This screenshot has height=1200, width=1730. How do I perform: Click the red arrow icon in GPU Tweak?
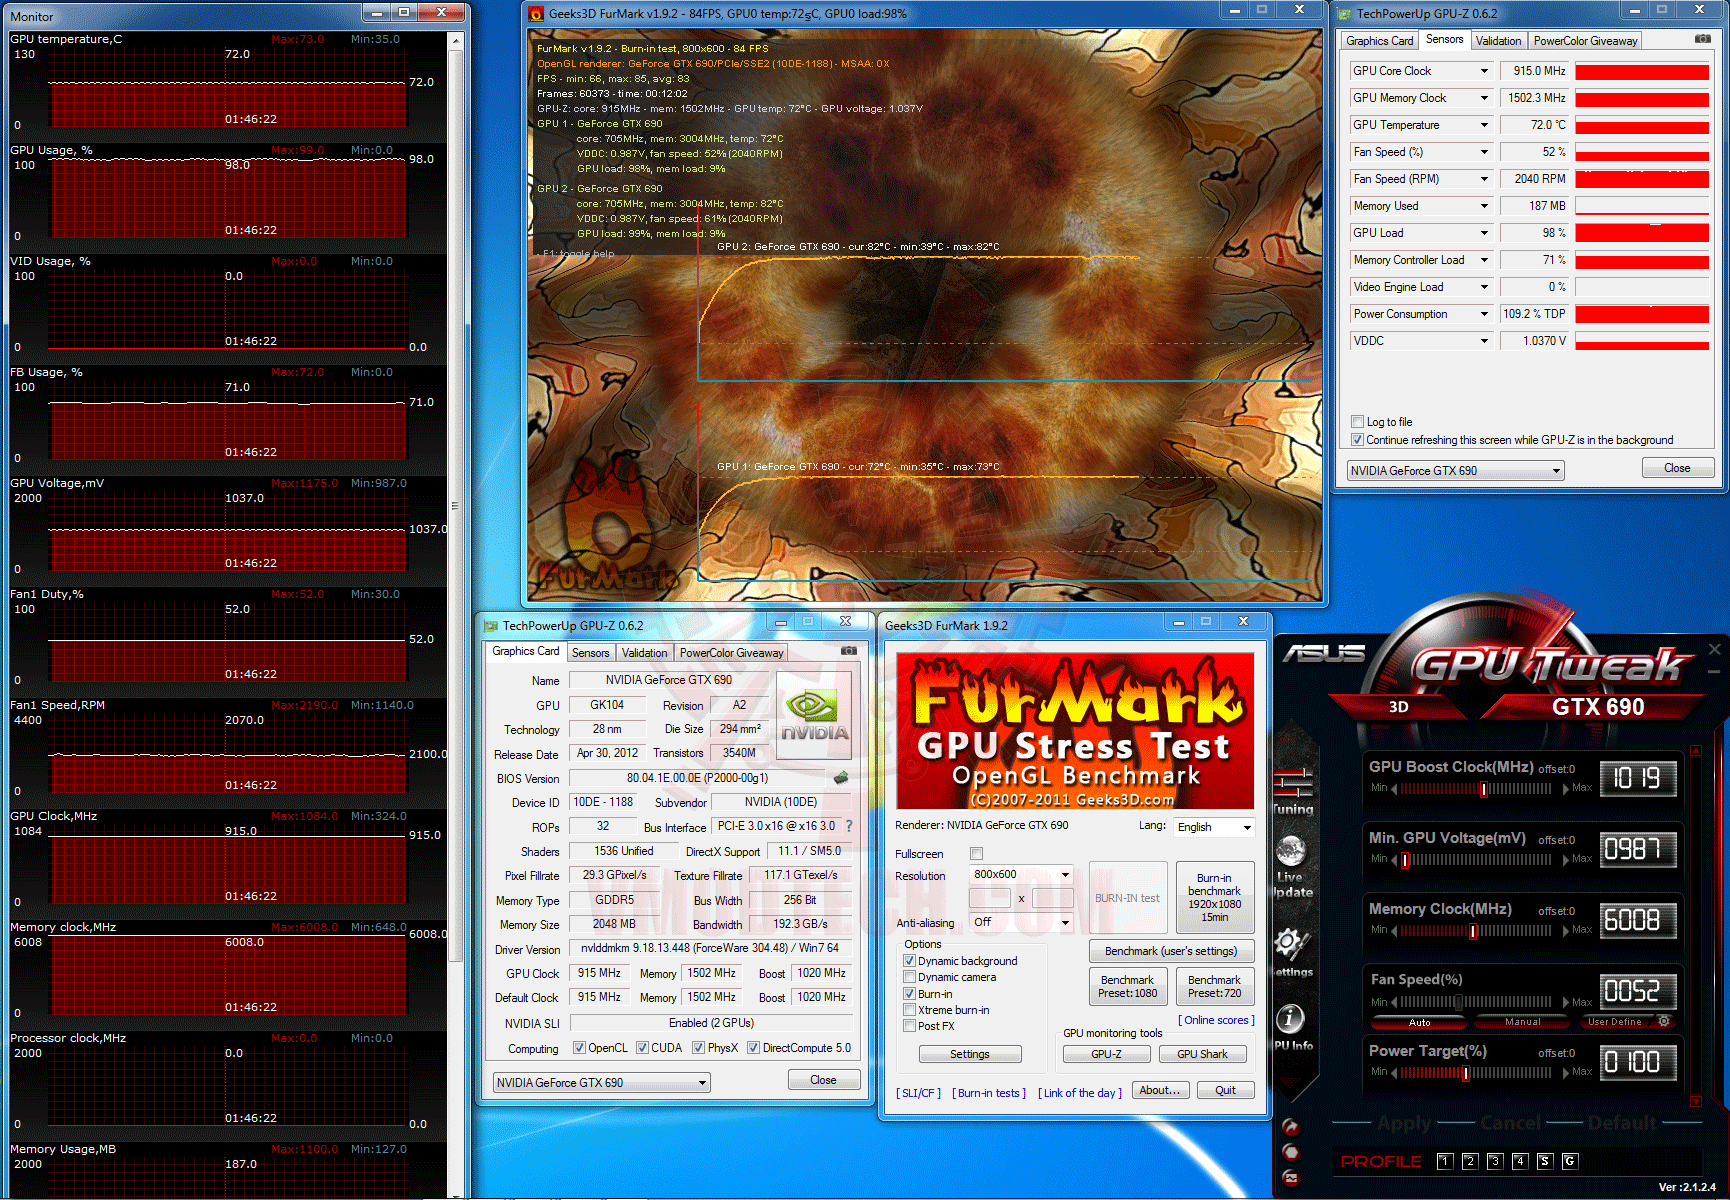(1291, 1127)
